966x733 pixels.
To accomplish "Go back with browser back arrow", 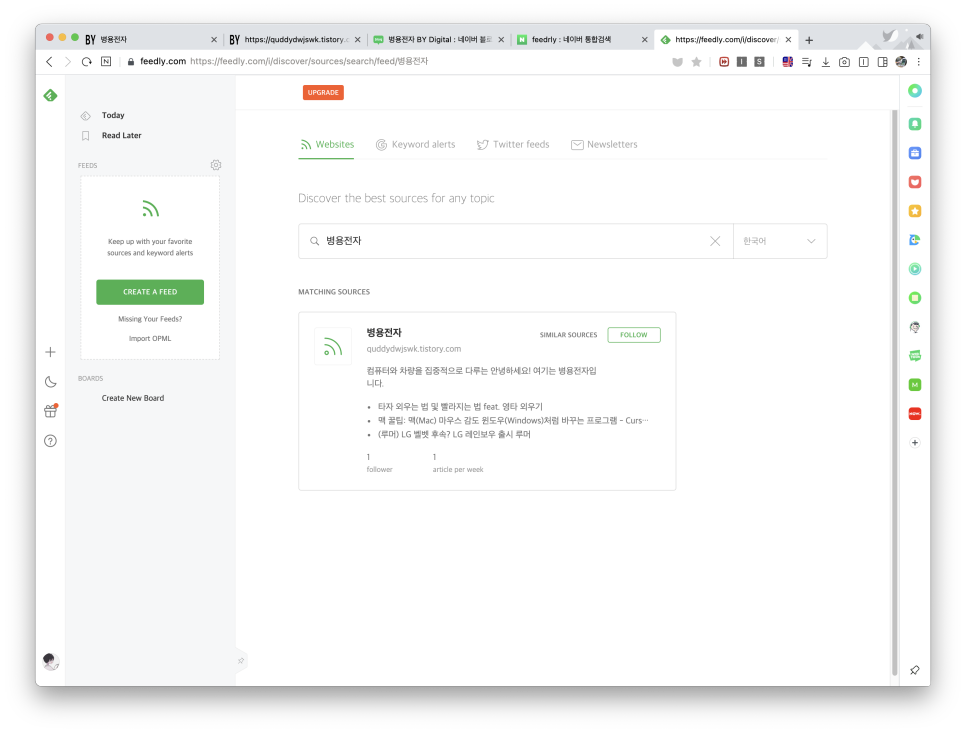I will [49, 62].
